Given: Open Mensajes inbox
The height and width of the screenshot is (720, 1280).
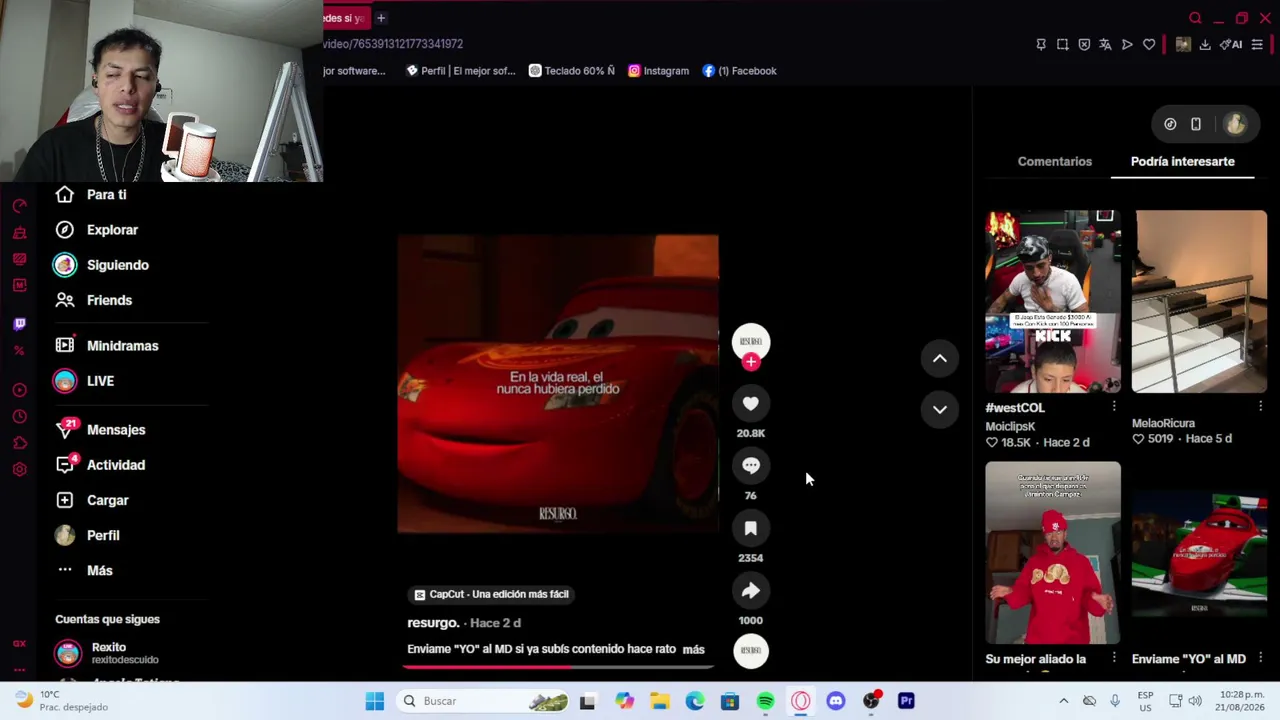Looking at the screenshot, I should click(x=116, y=430).
